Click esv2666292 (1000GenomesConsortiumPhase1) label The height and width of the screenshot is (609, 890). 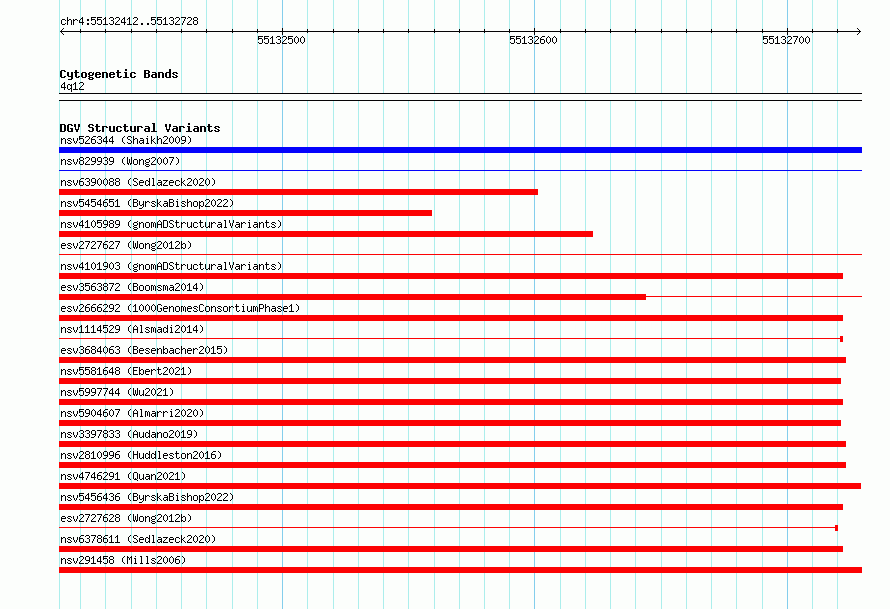coord(180,308)
